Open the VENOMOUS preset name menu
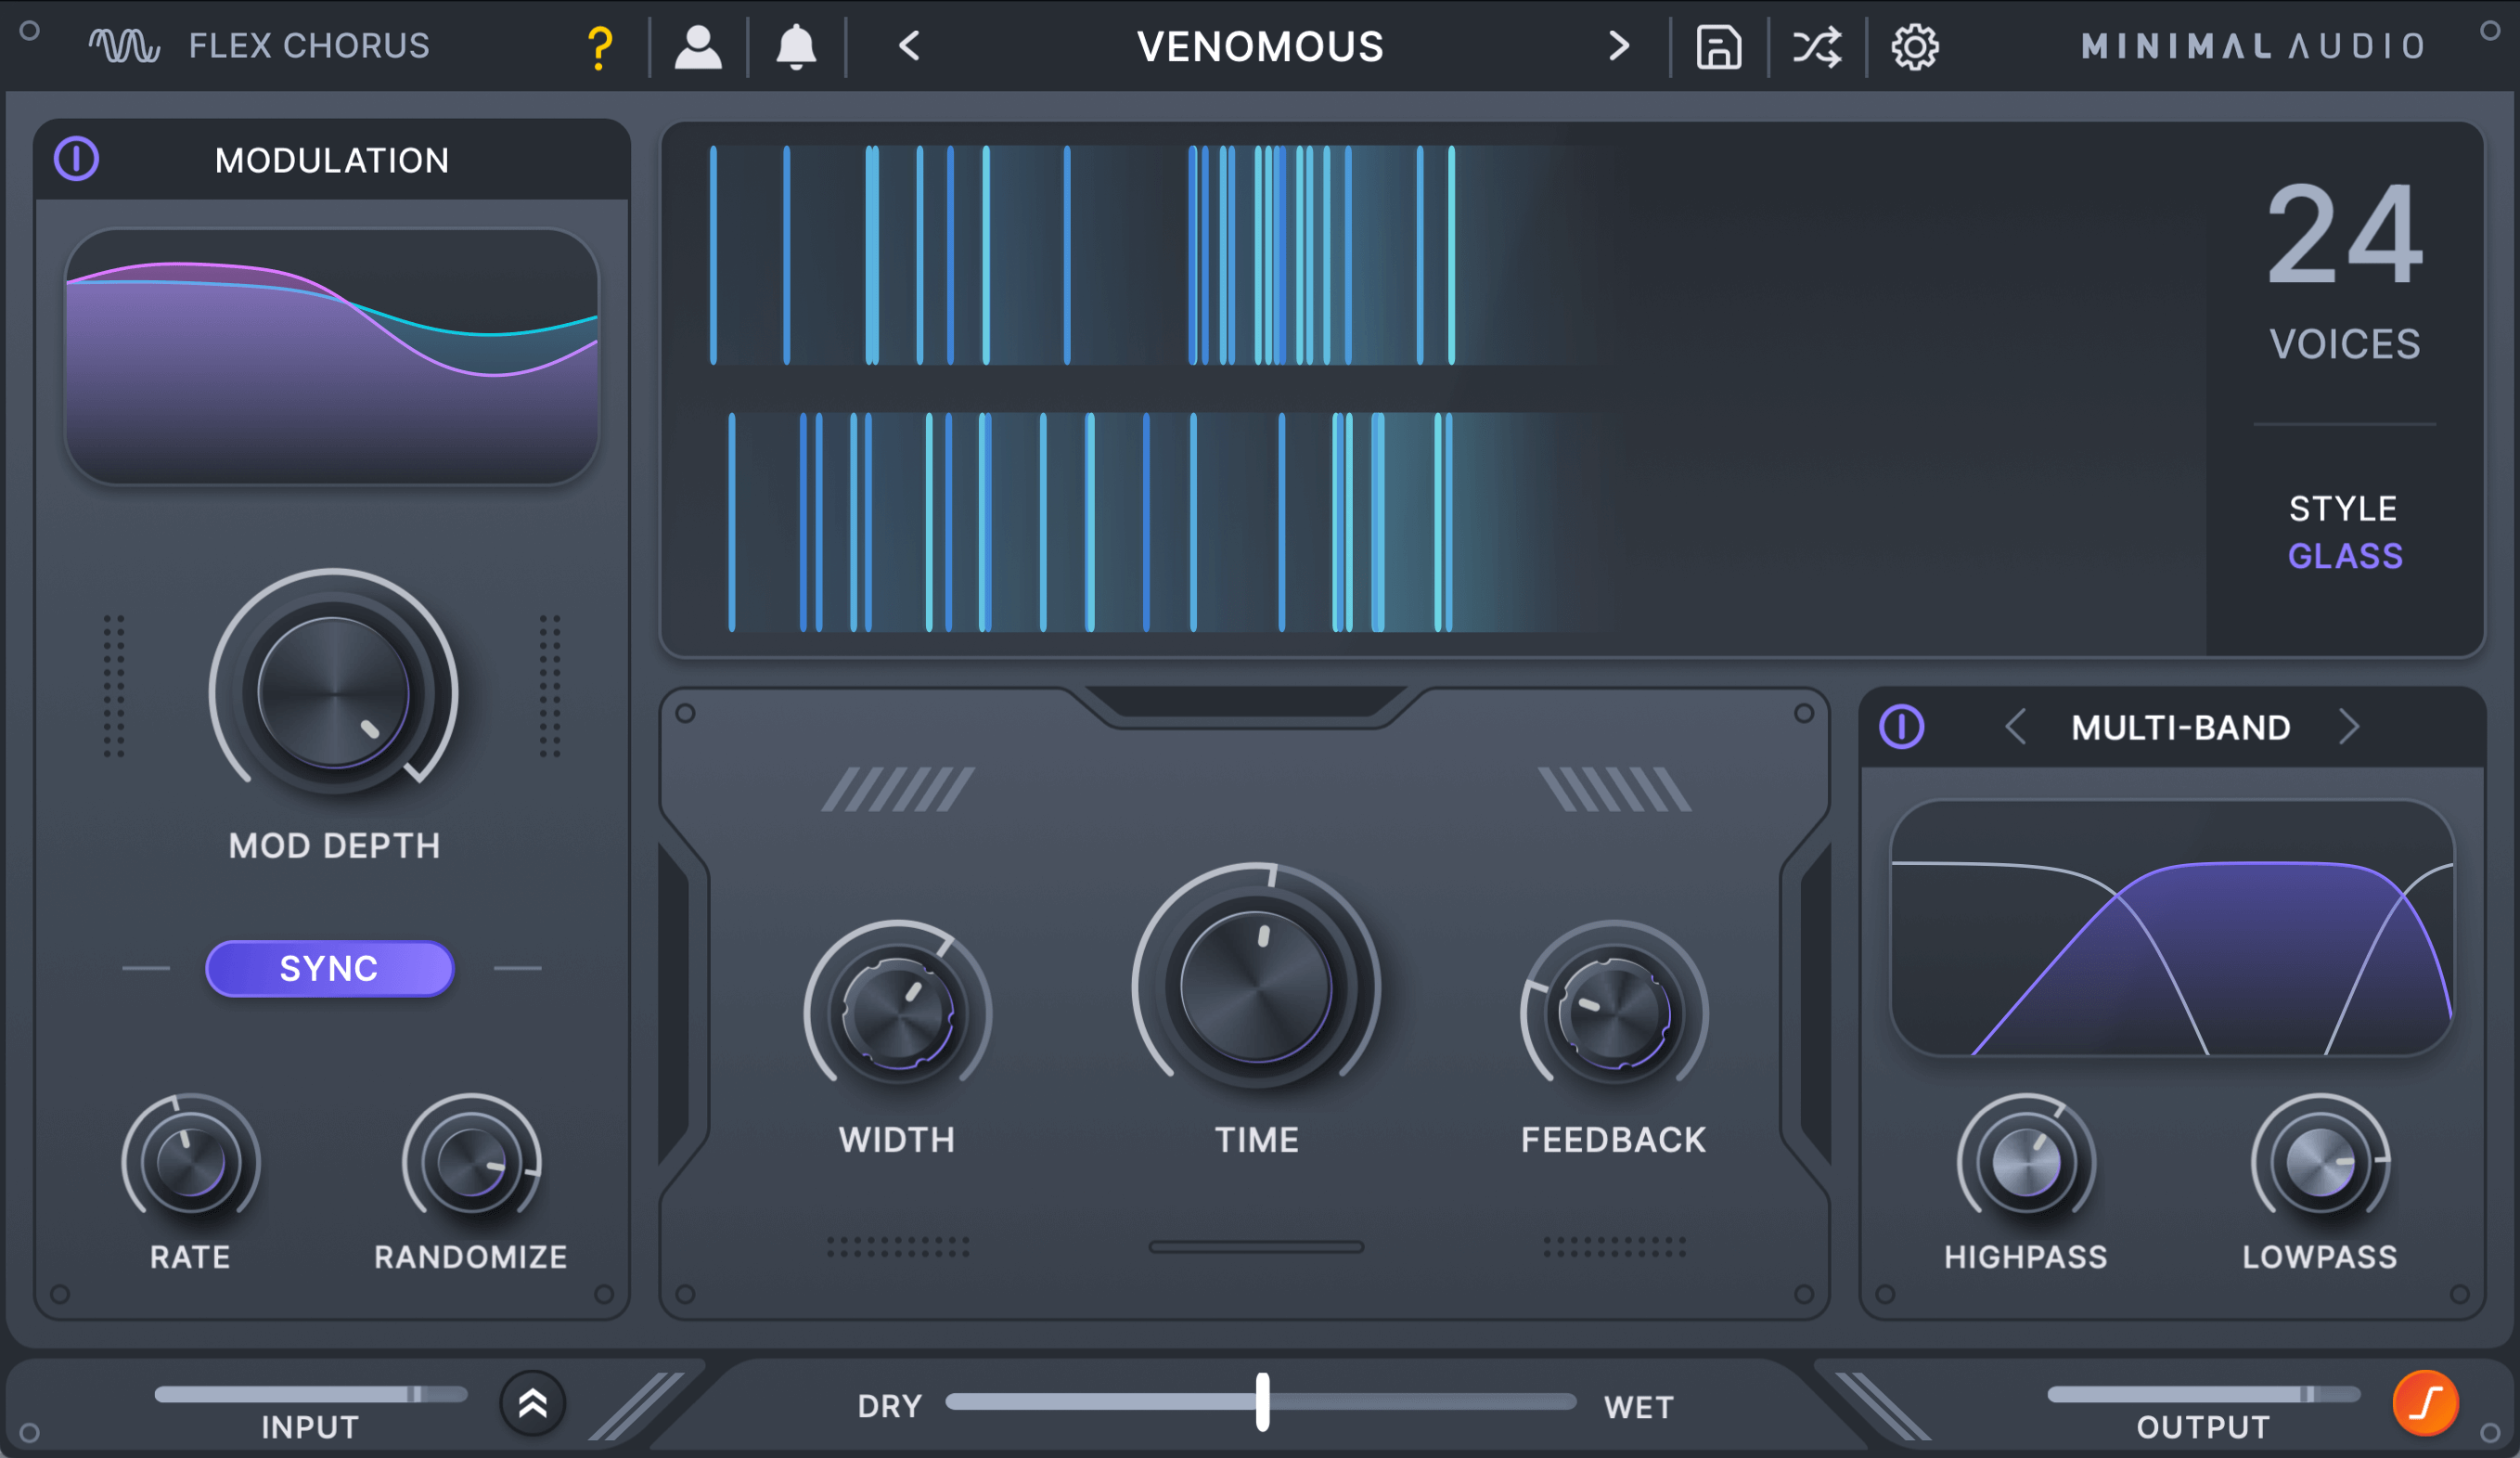2520x1458 pixels. (x=1259, y=45)
